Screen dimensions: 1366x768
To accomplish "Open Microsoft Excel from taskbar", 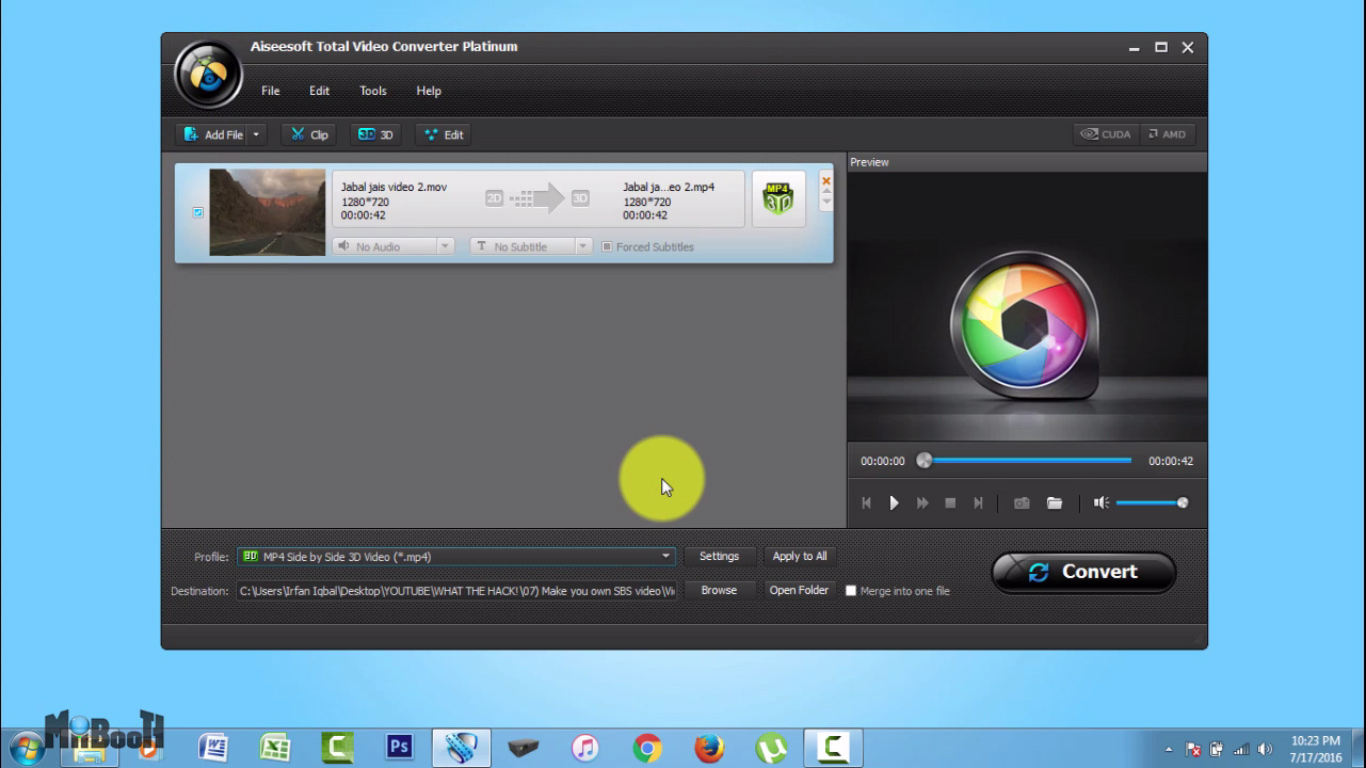I will click(x=275, y=748).
